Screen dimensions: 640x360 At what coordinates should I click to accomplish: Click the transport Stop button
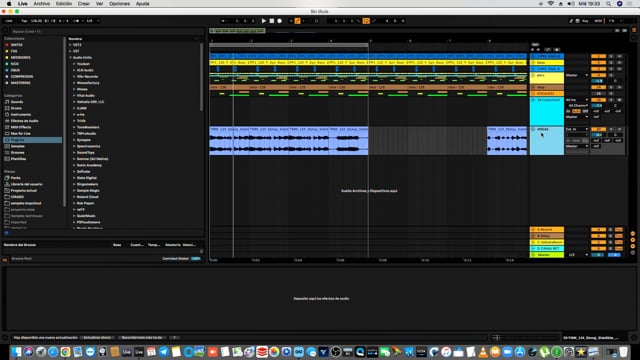click(x=272, y=21)
